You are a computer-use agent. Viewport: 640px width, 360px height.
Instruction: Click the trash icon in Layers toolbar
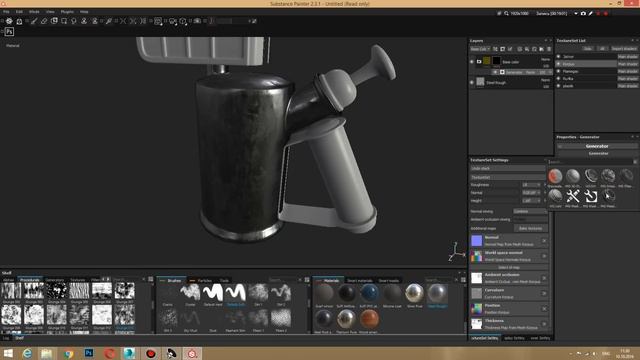pyautogui.click(x=549, y=49)
